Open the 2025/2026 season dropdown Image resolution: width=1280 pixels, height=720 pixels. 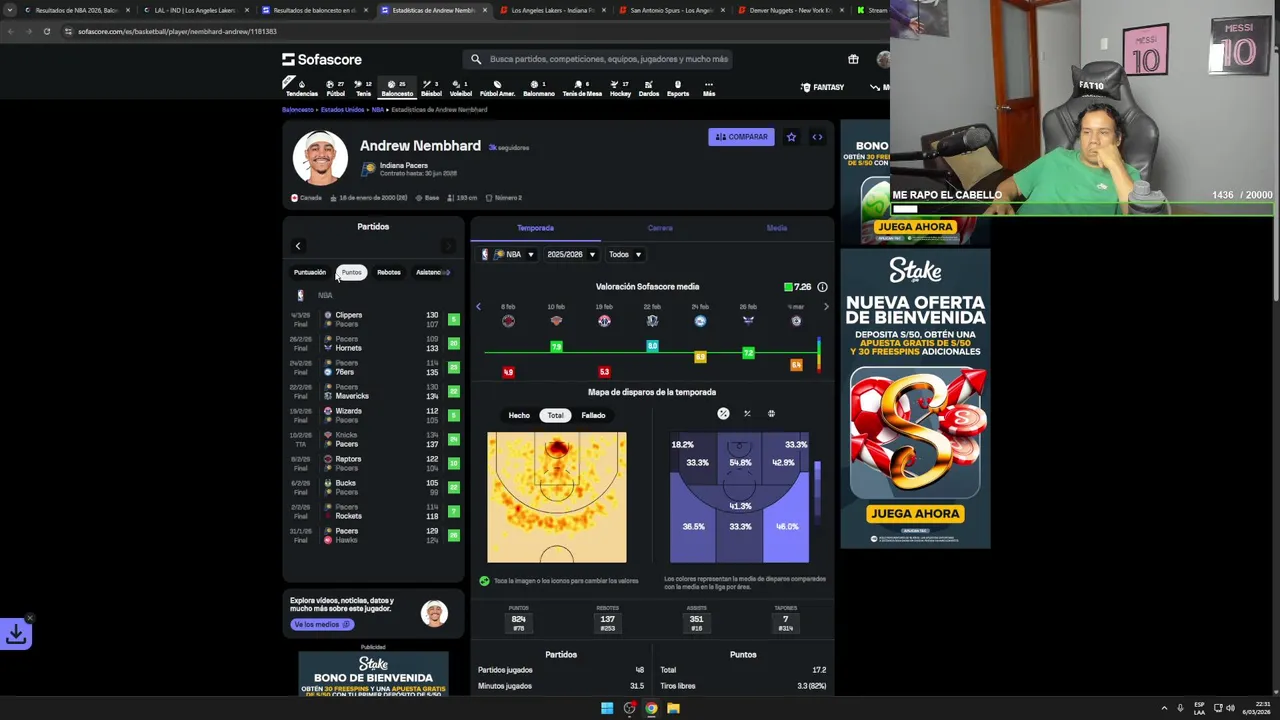(571, 255)
